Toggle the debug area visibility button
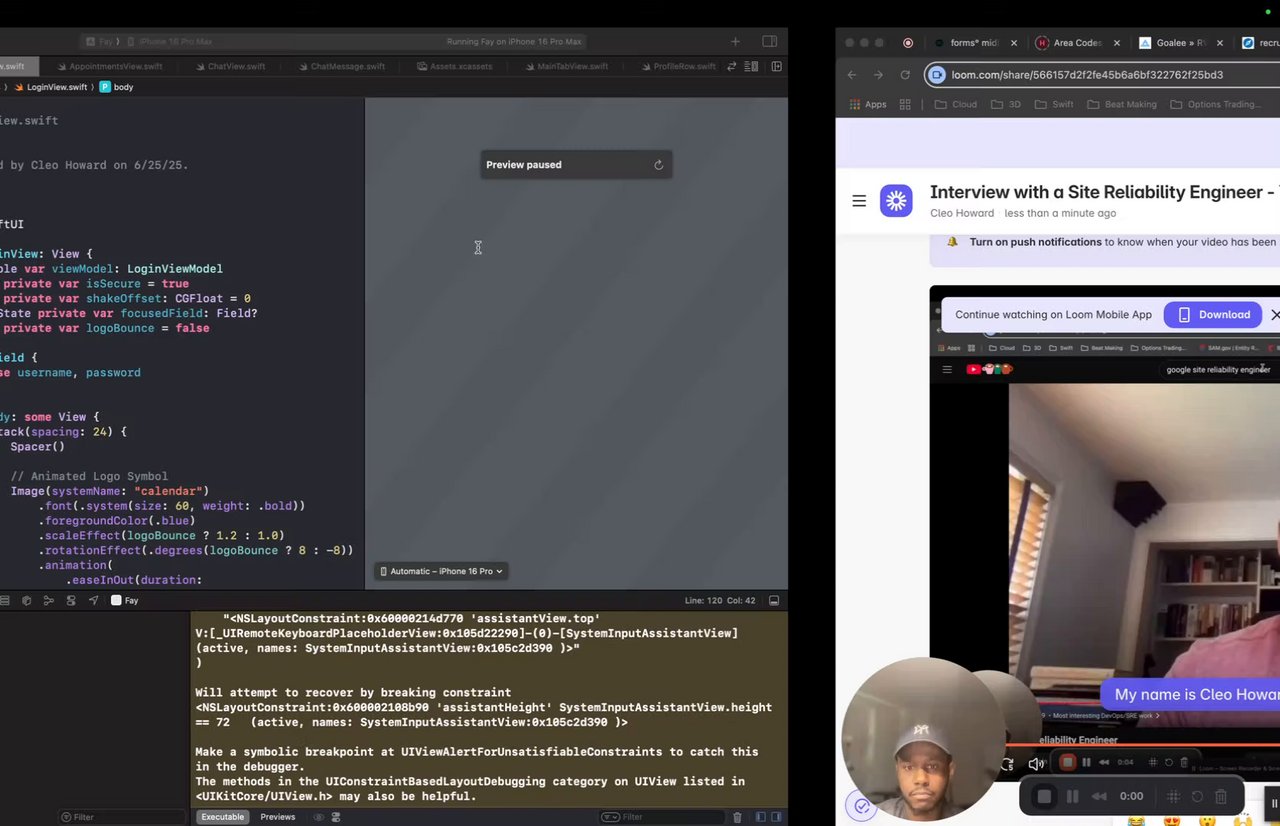The image size is (1280, 826). pos(774,600)
